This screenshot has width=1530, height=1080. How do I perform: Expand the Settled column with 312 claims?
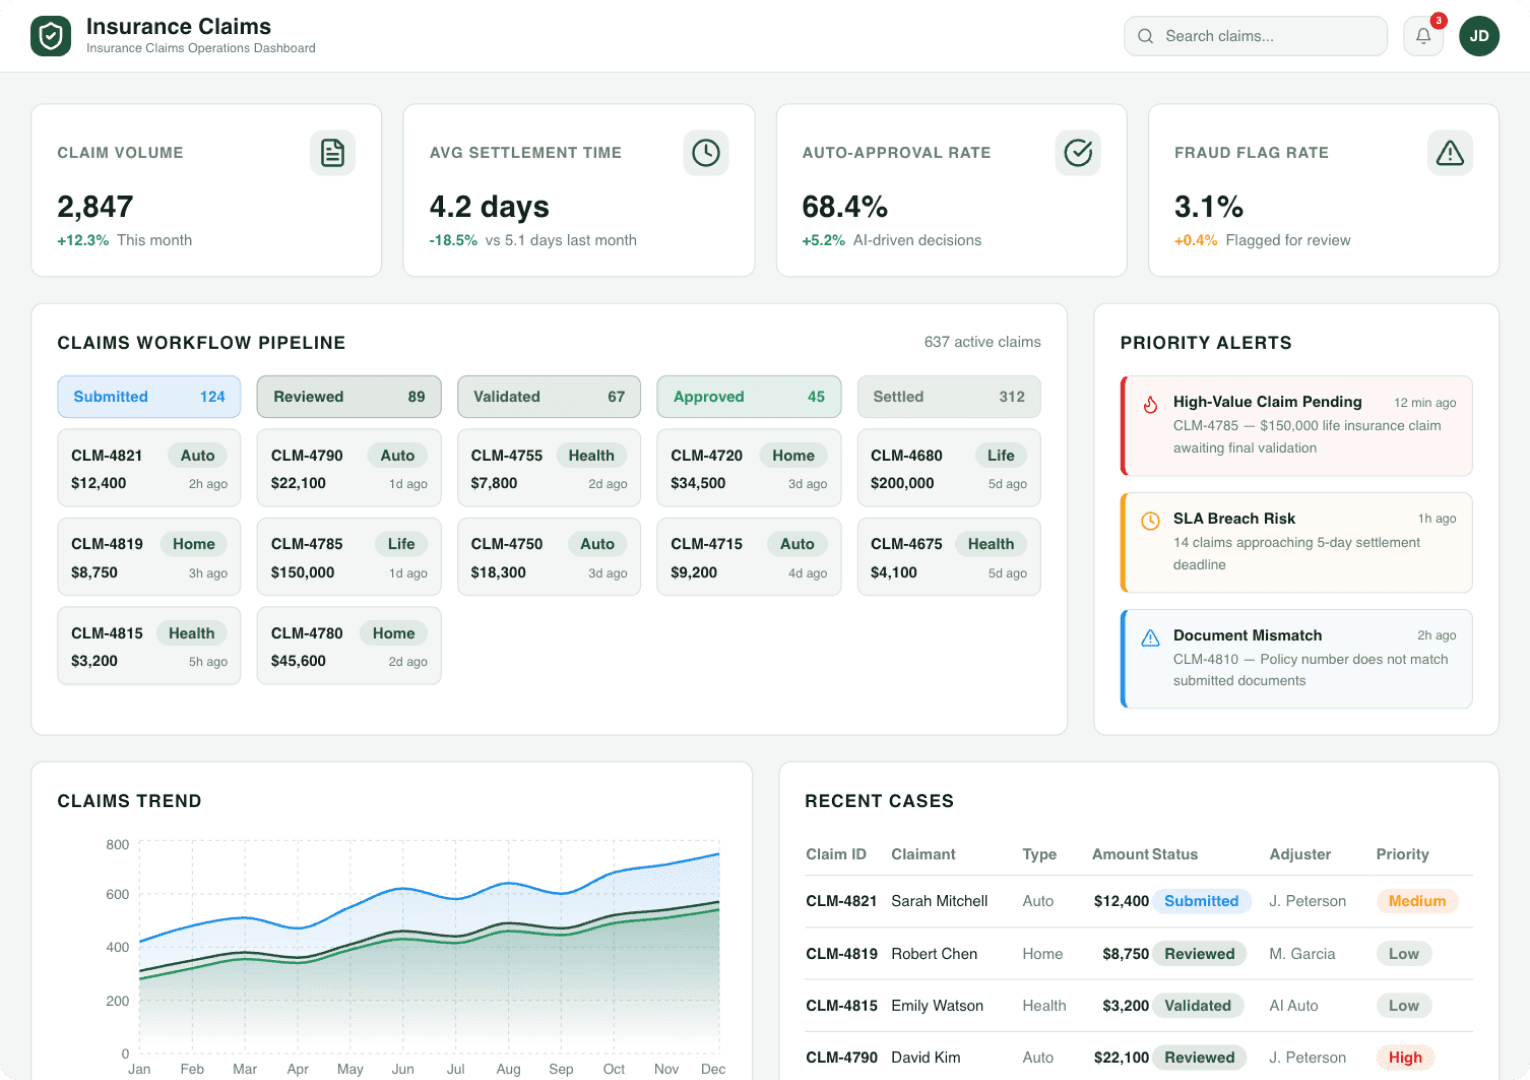[x=948, y=396]
